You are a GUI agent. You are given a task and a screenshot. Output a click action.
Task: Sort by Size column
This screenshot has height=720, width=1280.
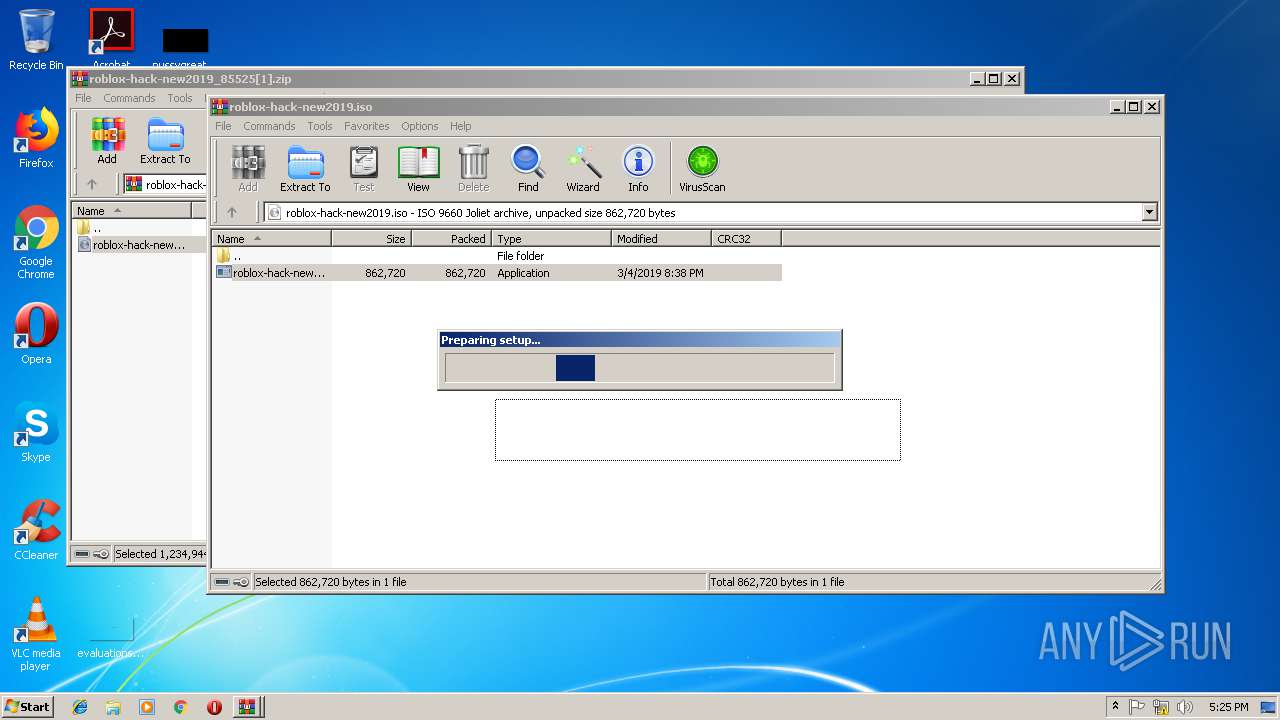[x=371, y=239]
